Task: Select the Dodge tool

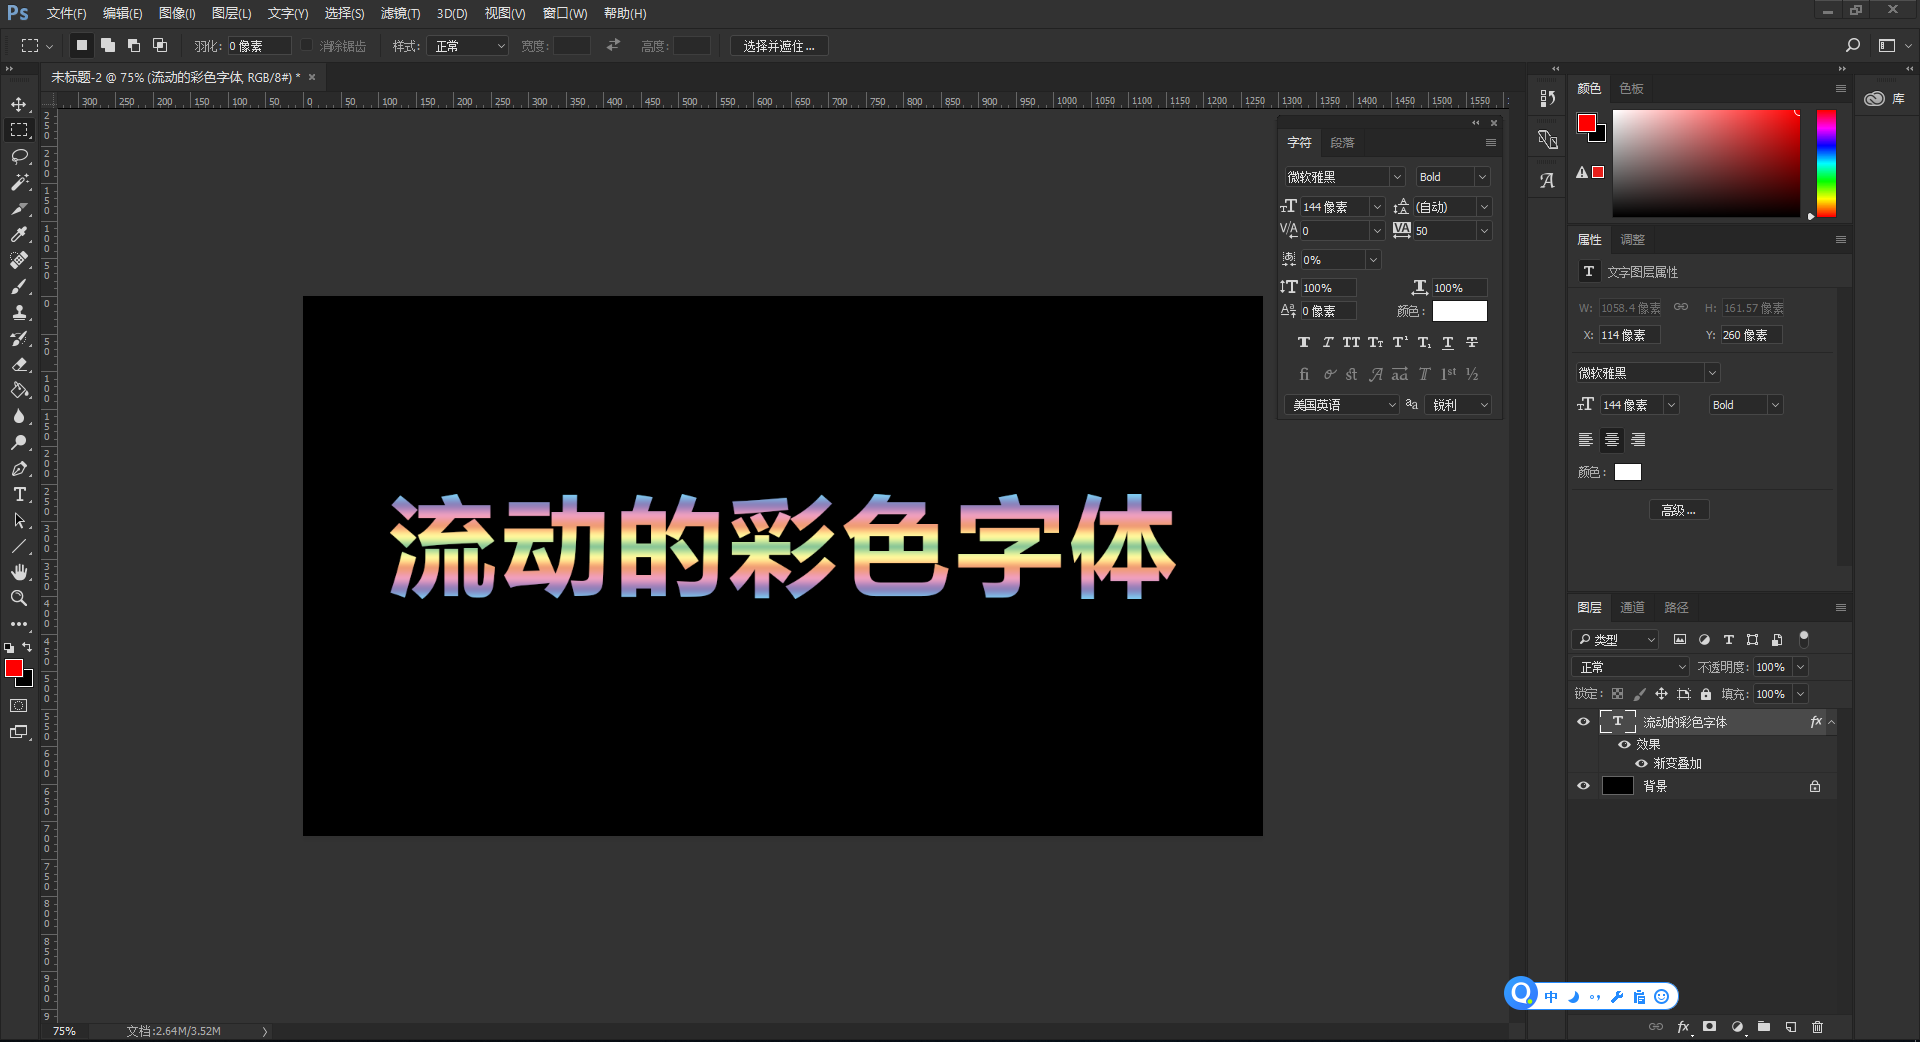Action: (19, 442)
